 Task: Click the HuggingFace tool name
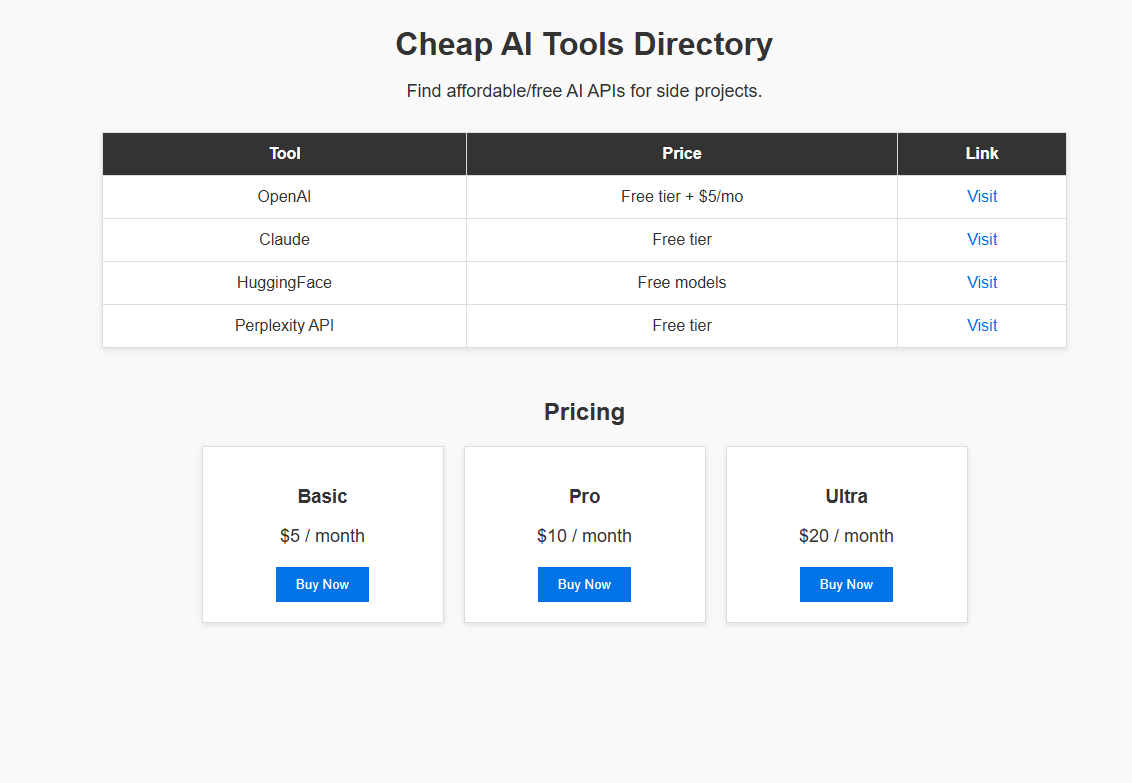(x=284, y=282)
